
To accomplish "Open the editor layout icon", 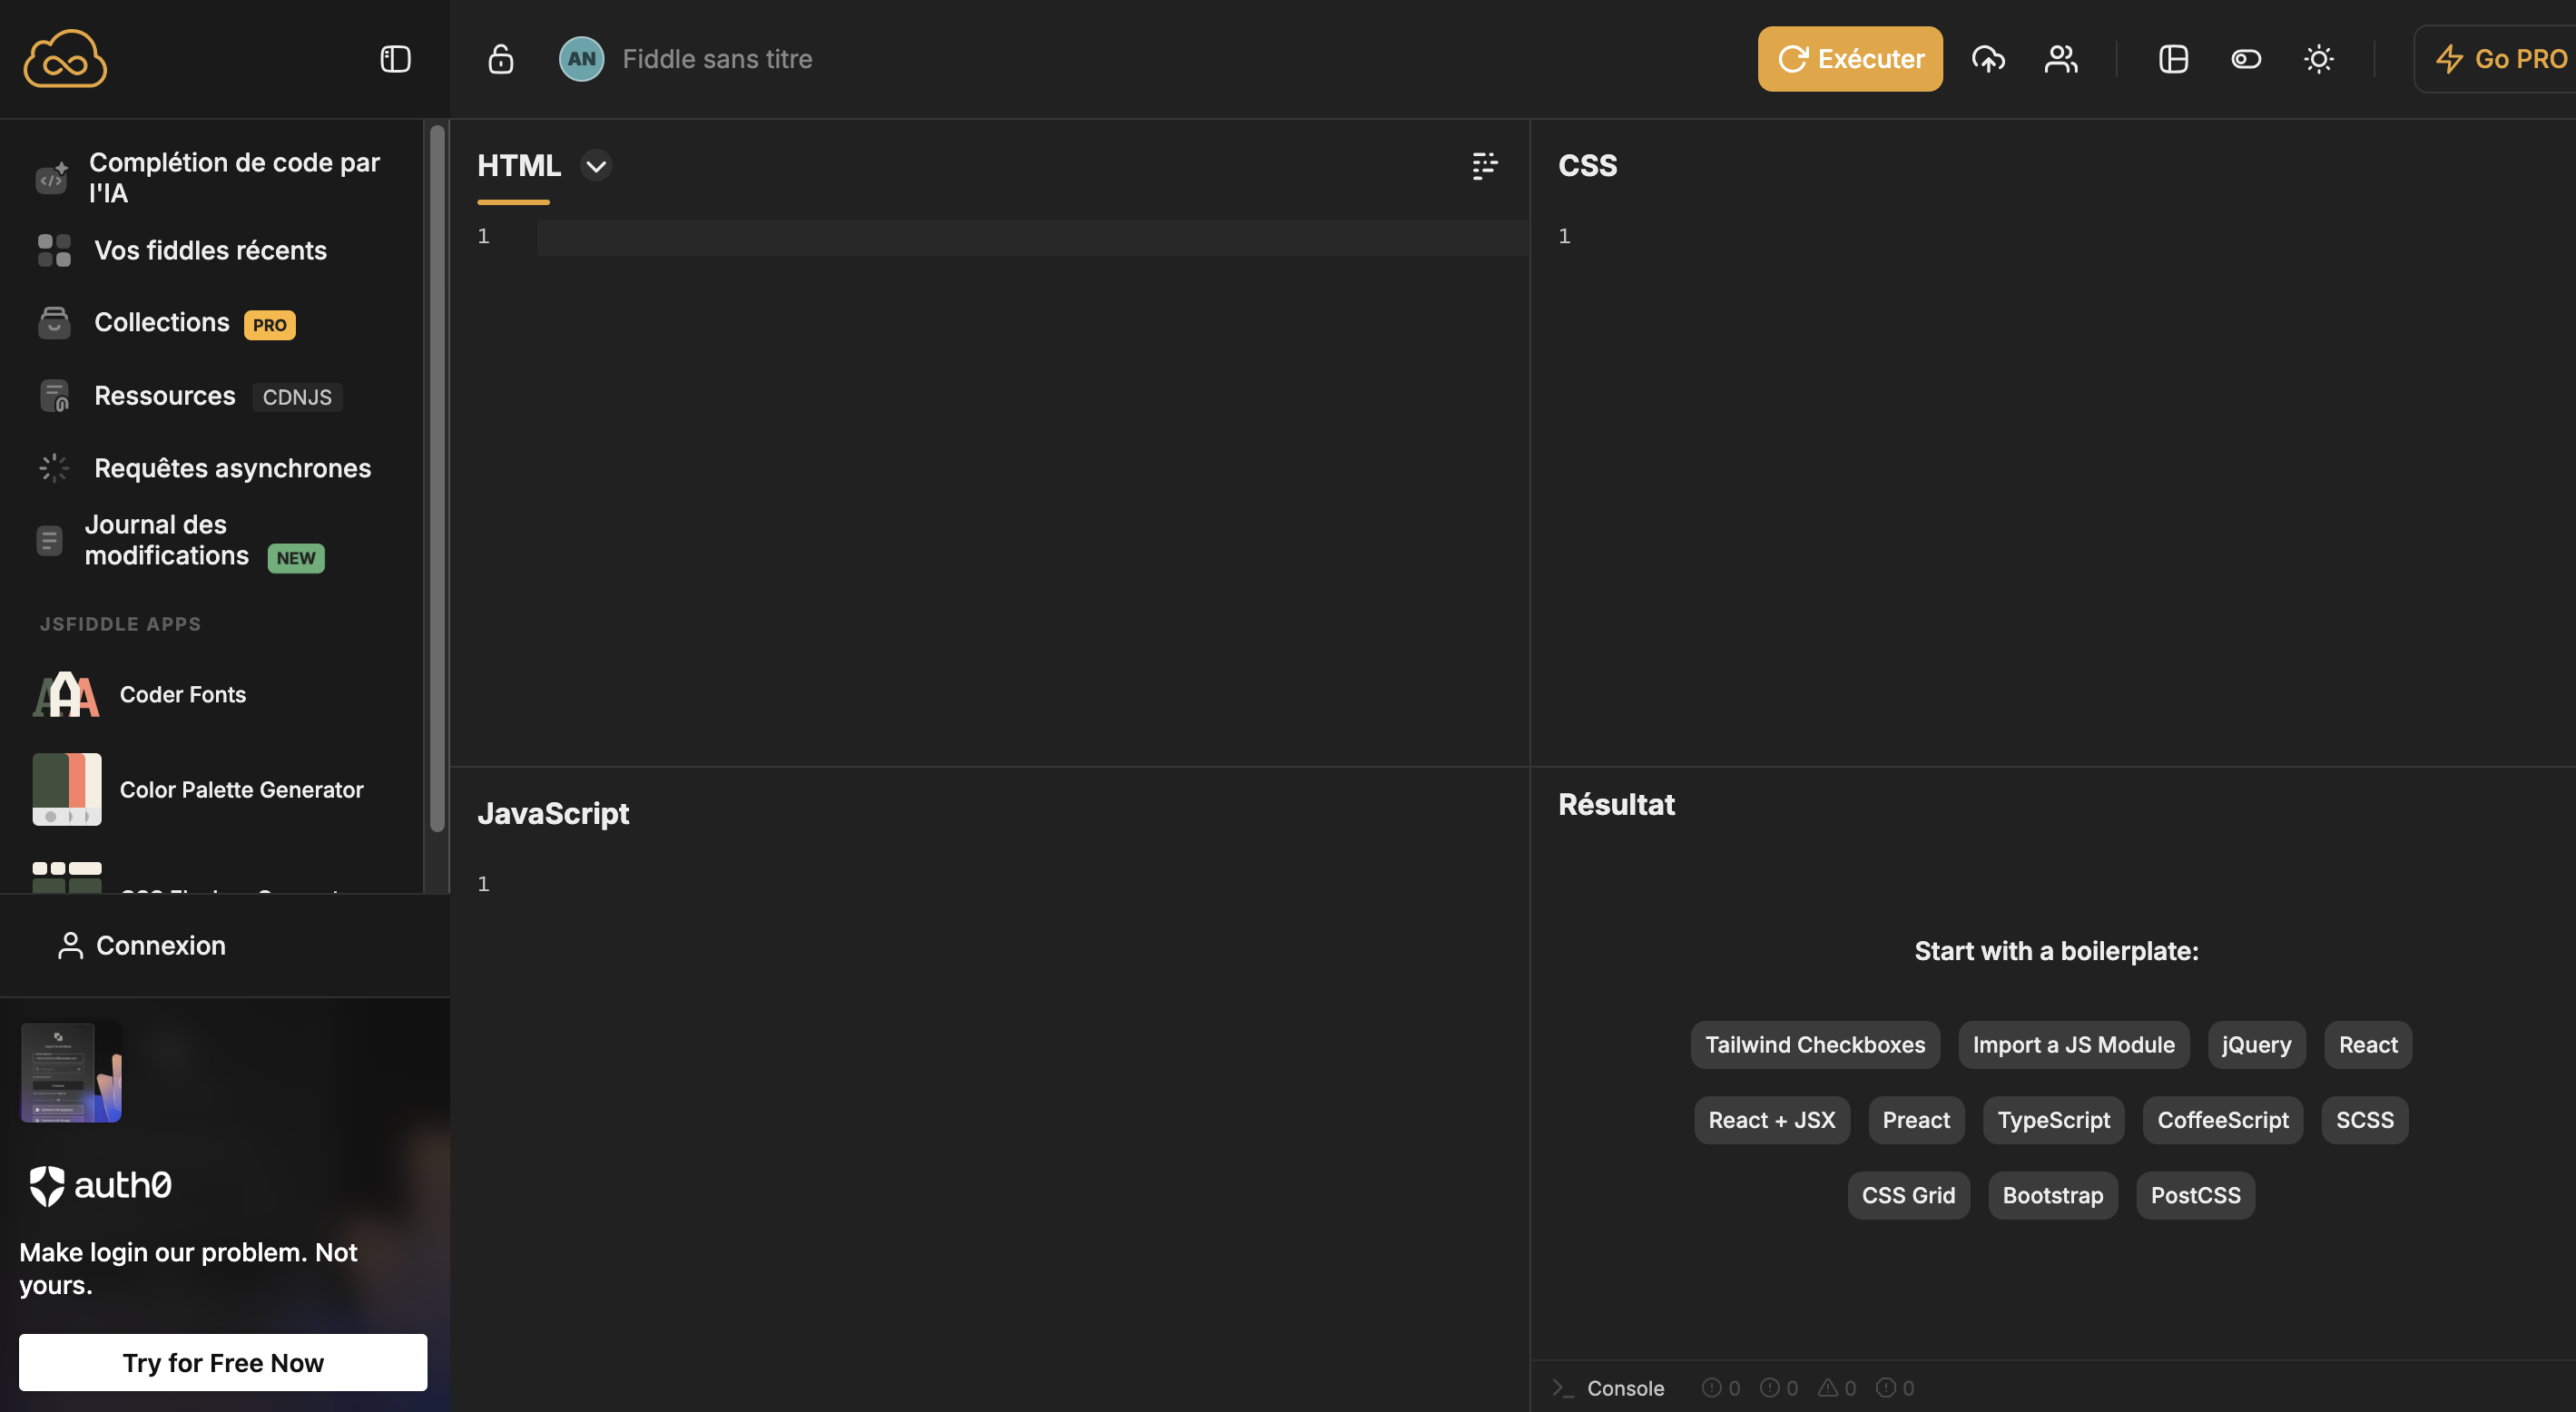I will pyautogui.click(x=2173, y=59).
